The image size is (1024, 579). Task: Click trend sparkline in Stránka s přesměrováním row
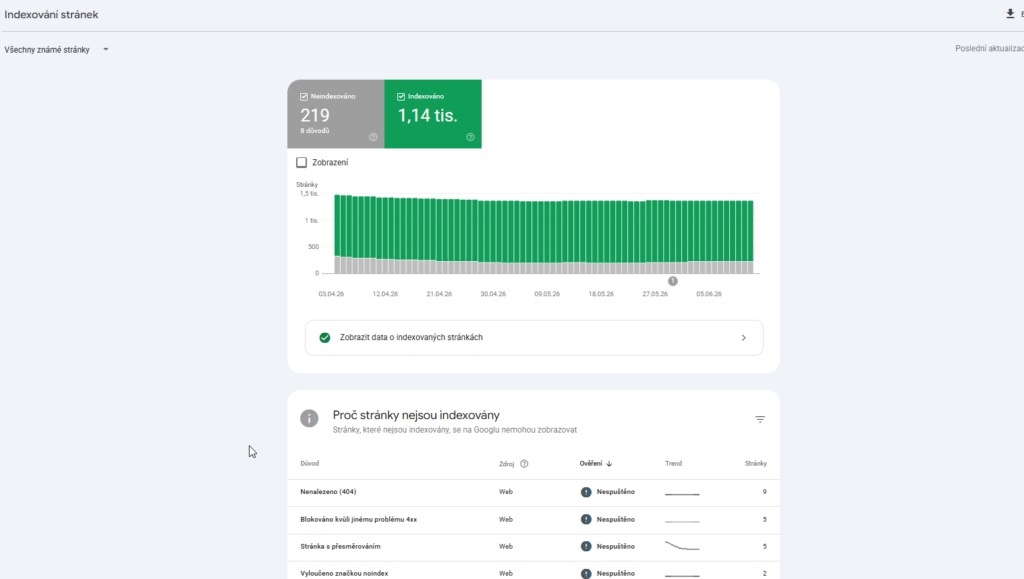682,546
